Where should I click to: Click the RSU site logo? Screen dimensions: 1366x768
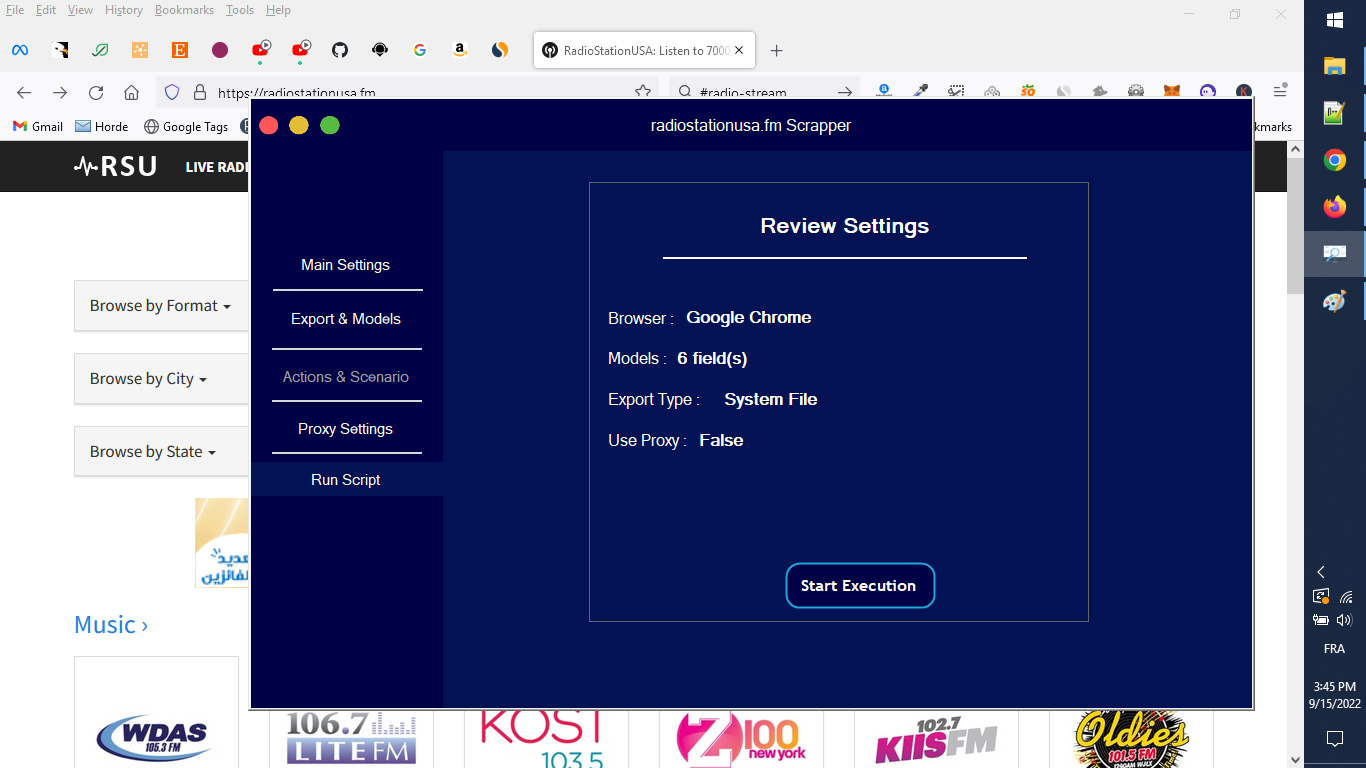(x=113, y=166)
